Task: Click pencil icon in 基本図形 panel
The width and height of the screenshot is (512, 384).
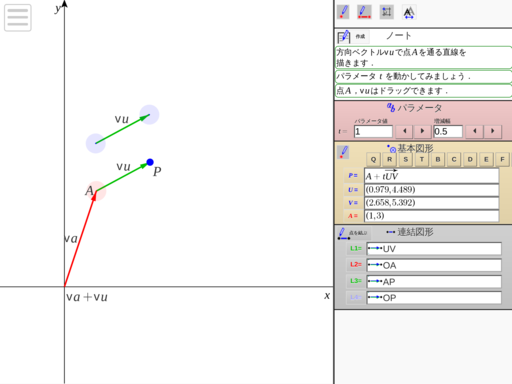Action: point(343,152)
